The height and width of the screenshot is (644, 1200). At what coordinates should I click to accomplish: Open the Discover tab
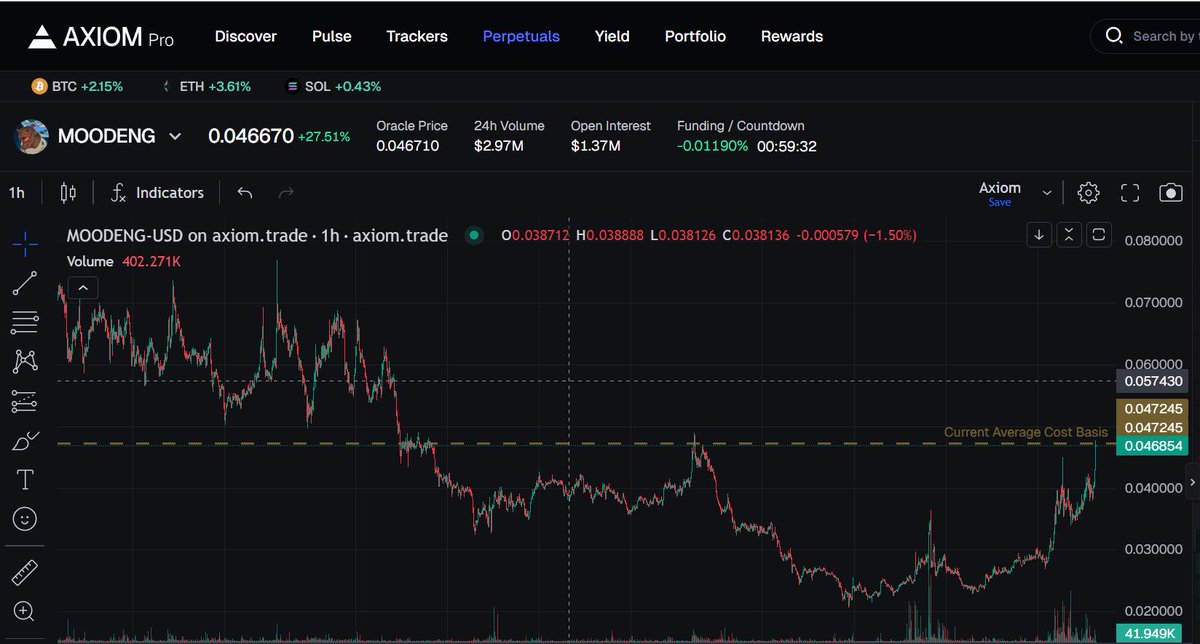[x=246, y=37]
